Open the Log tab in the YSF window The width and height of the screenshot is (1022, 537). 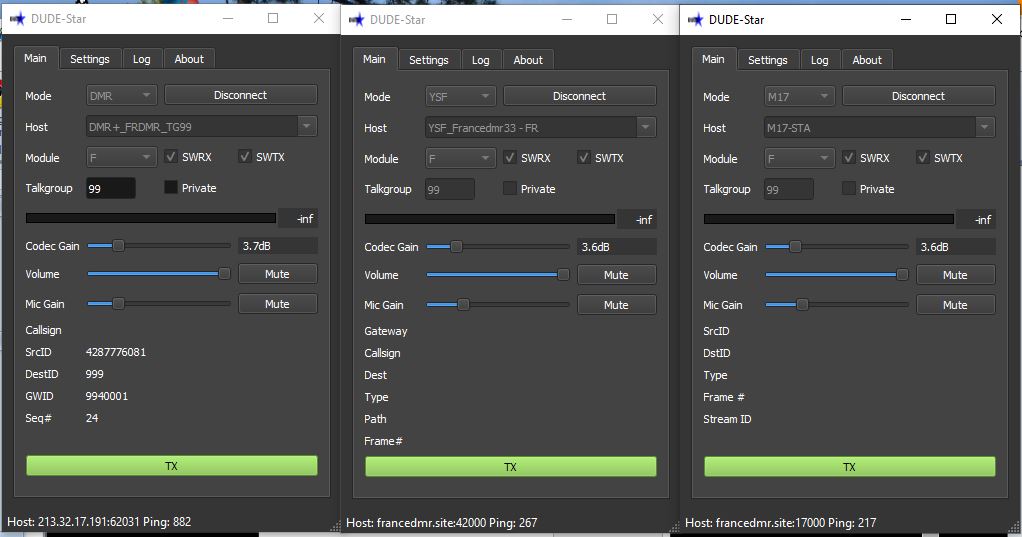(x=480, y=60)
